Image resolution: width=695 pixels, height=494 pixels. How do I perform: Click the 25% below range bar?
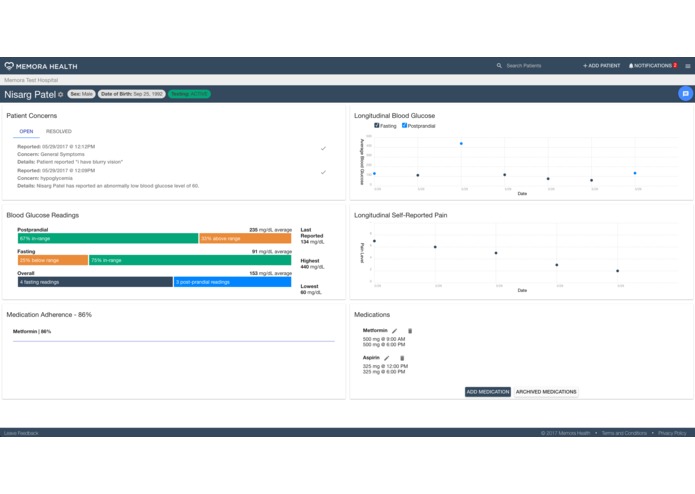(x=53, y=260)
